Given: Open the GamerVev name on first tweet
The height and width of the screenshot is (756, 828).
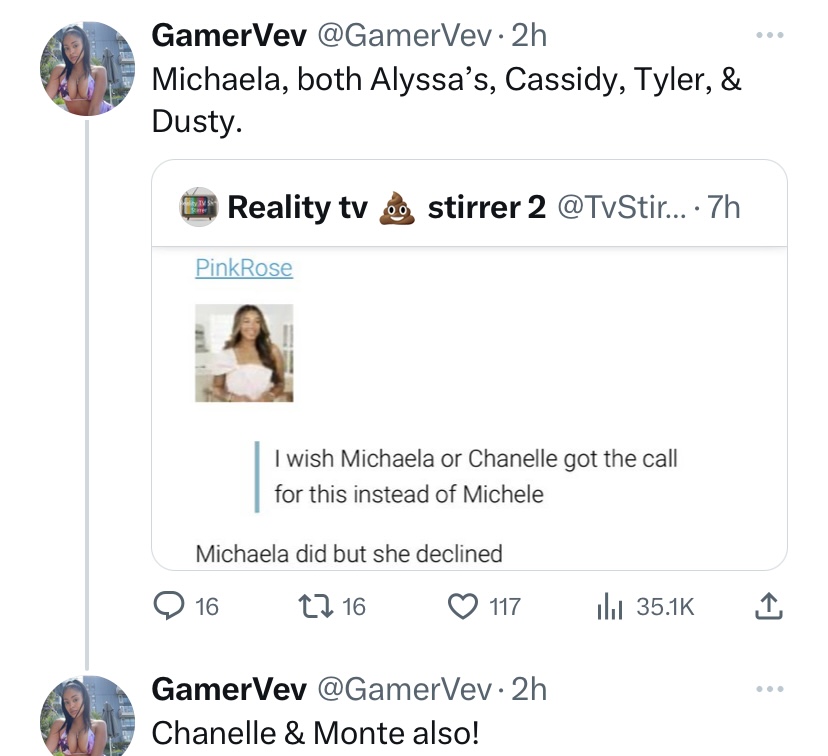Looking at the screenshot, I should coord(229,36).
